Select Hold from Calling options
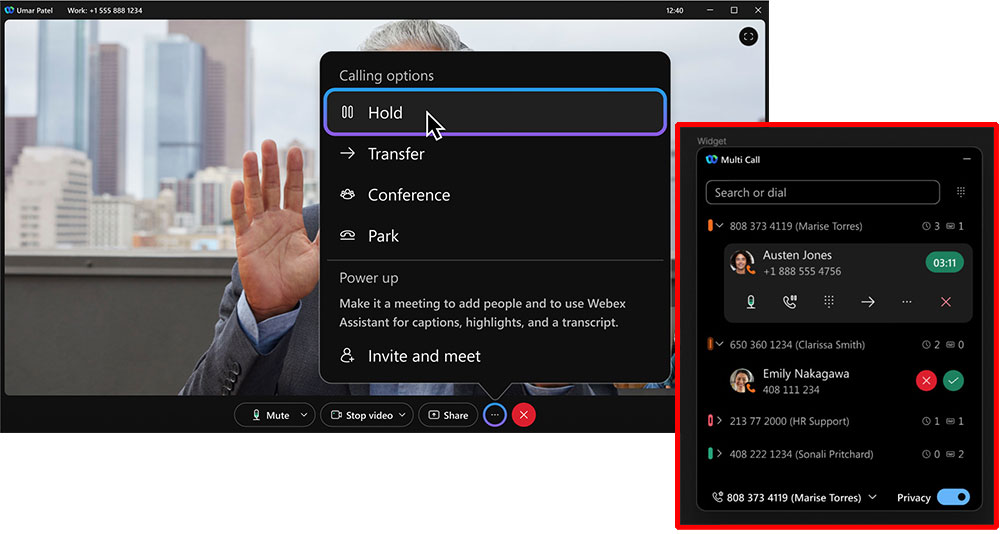Image resolution: width=1000 pixels, height=534 pixels. click(x=495, y=113)
